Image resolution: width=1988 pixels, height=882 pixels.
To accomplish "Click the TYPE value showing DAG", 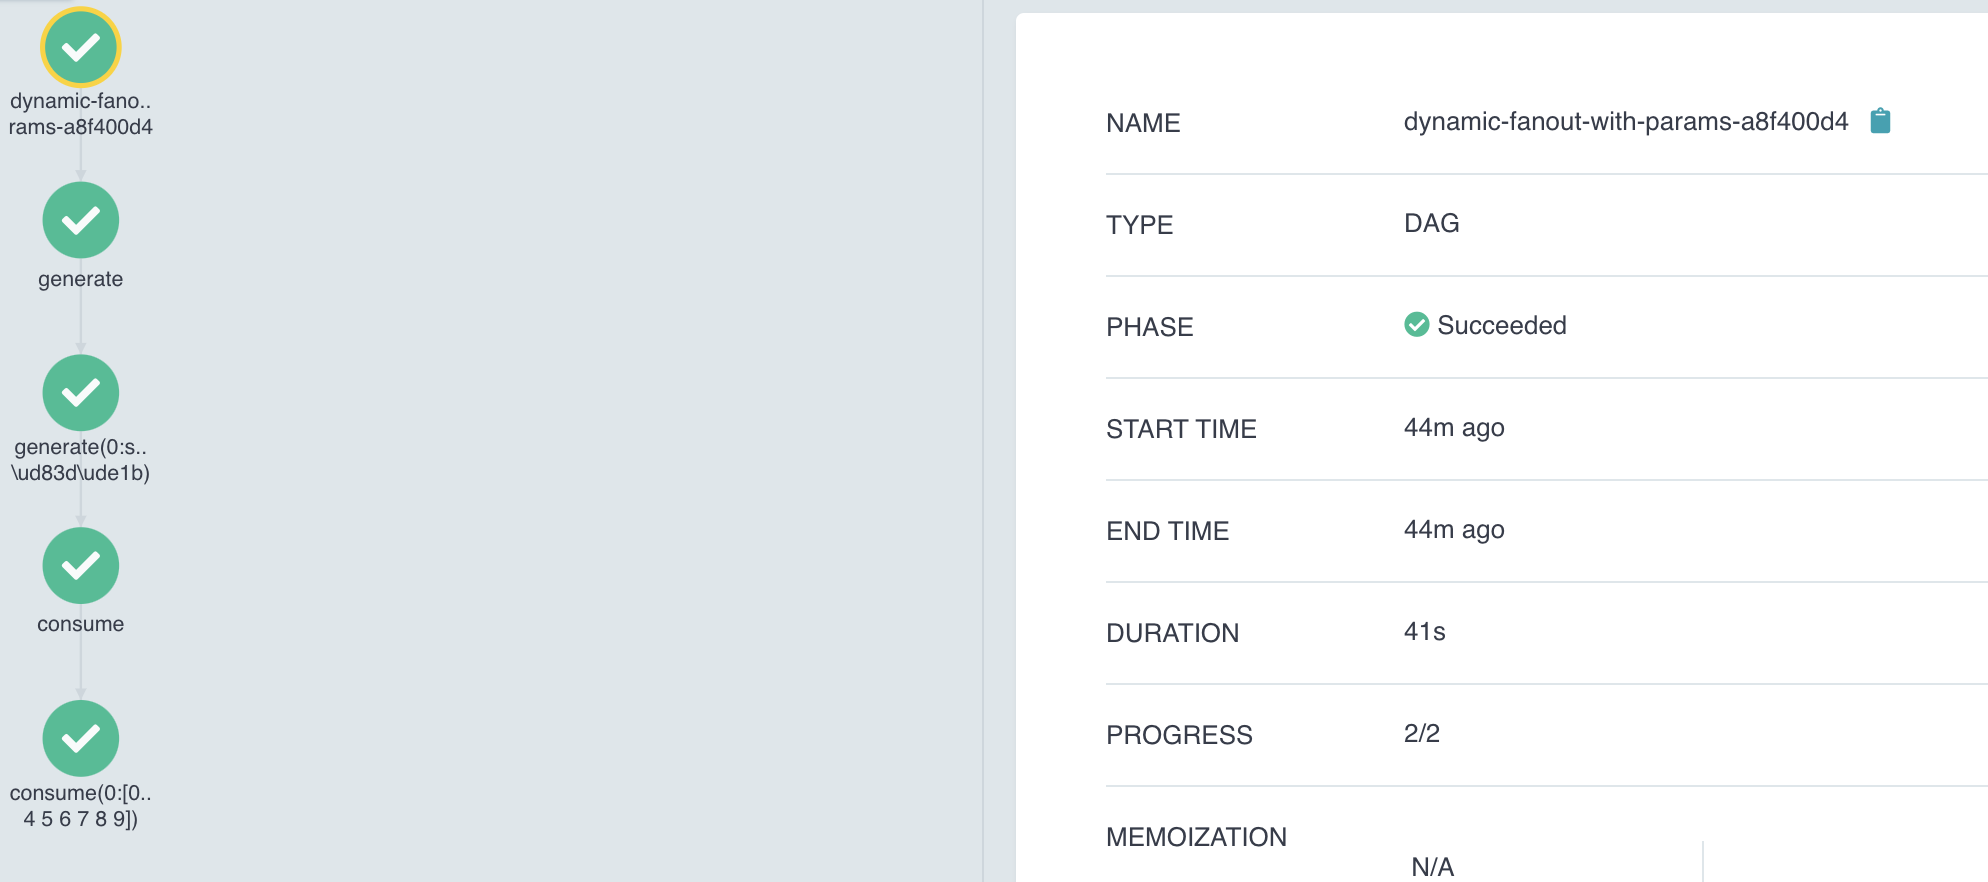I will (1430, 223).
